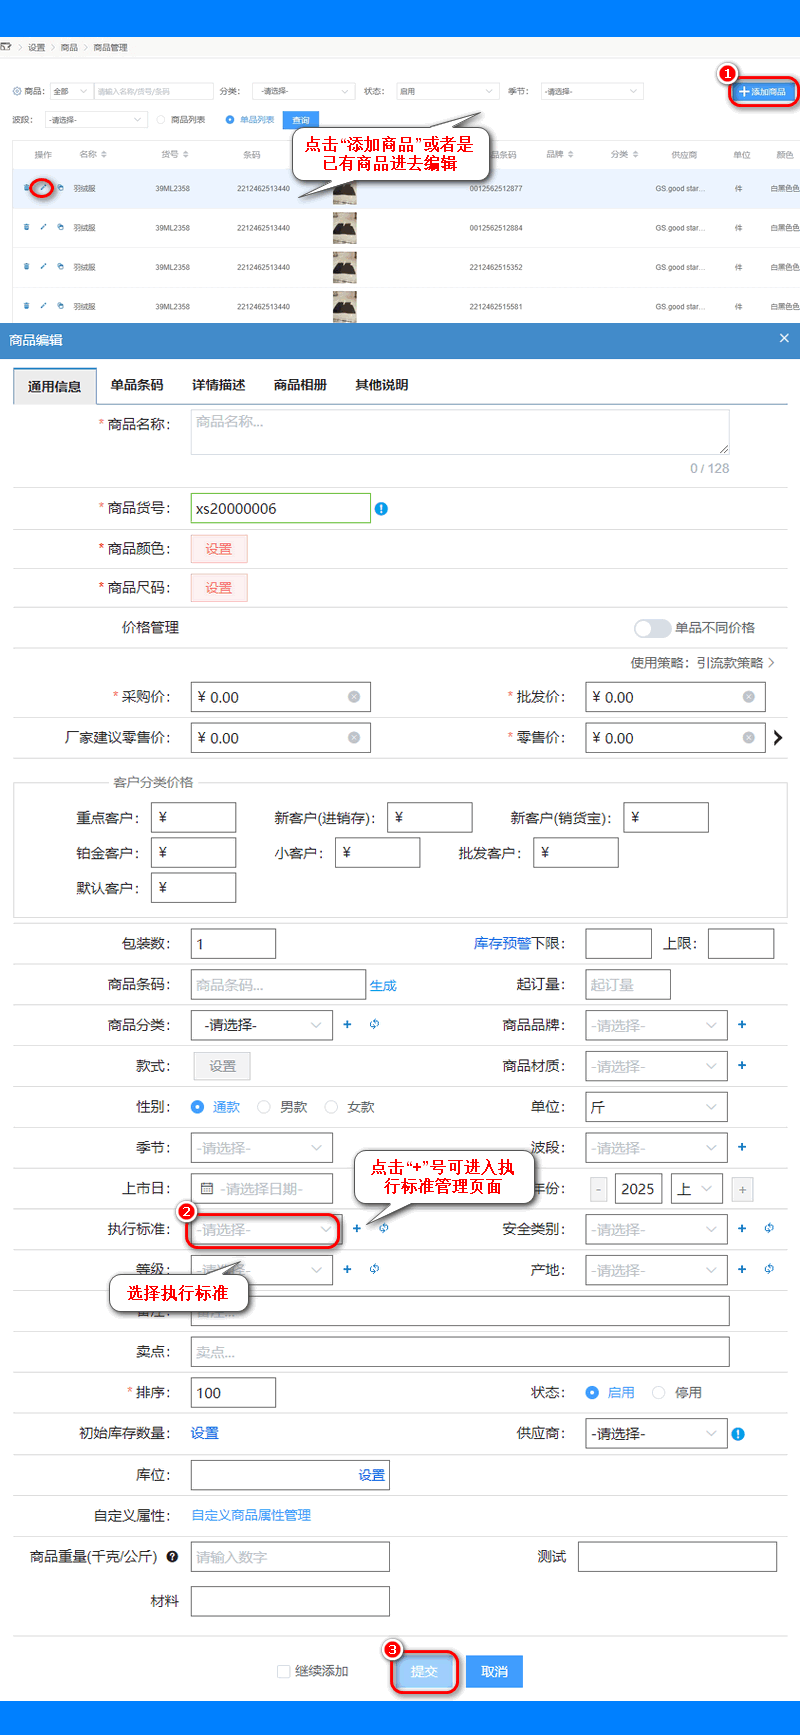800x1735 pixels.
Task: Set status to 停用
Action: pyautogui.click(x=658, y=1393)
